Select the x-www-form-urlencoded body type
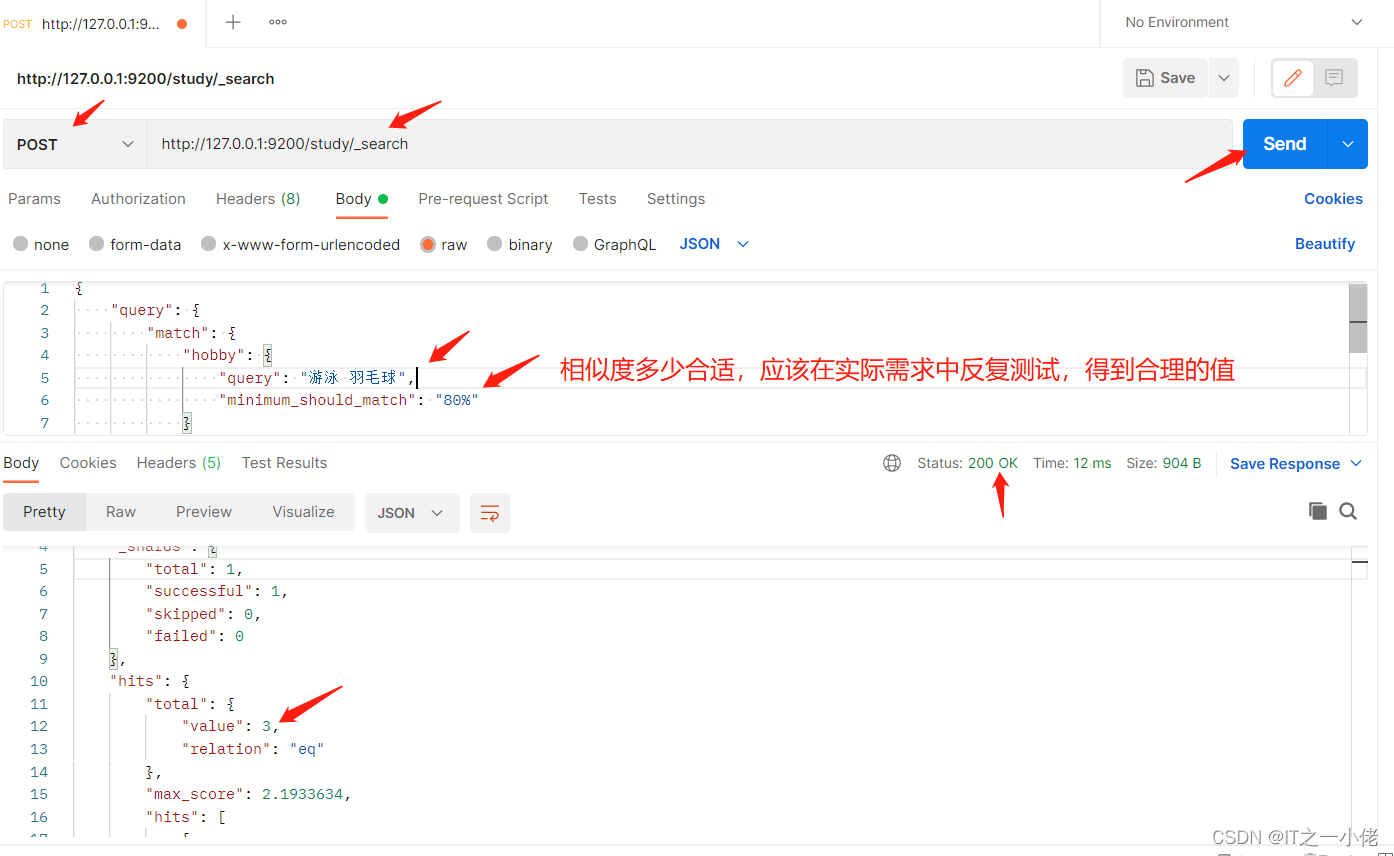This screenshot has width=1394, height=856. click(300, 244)
